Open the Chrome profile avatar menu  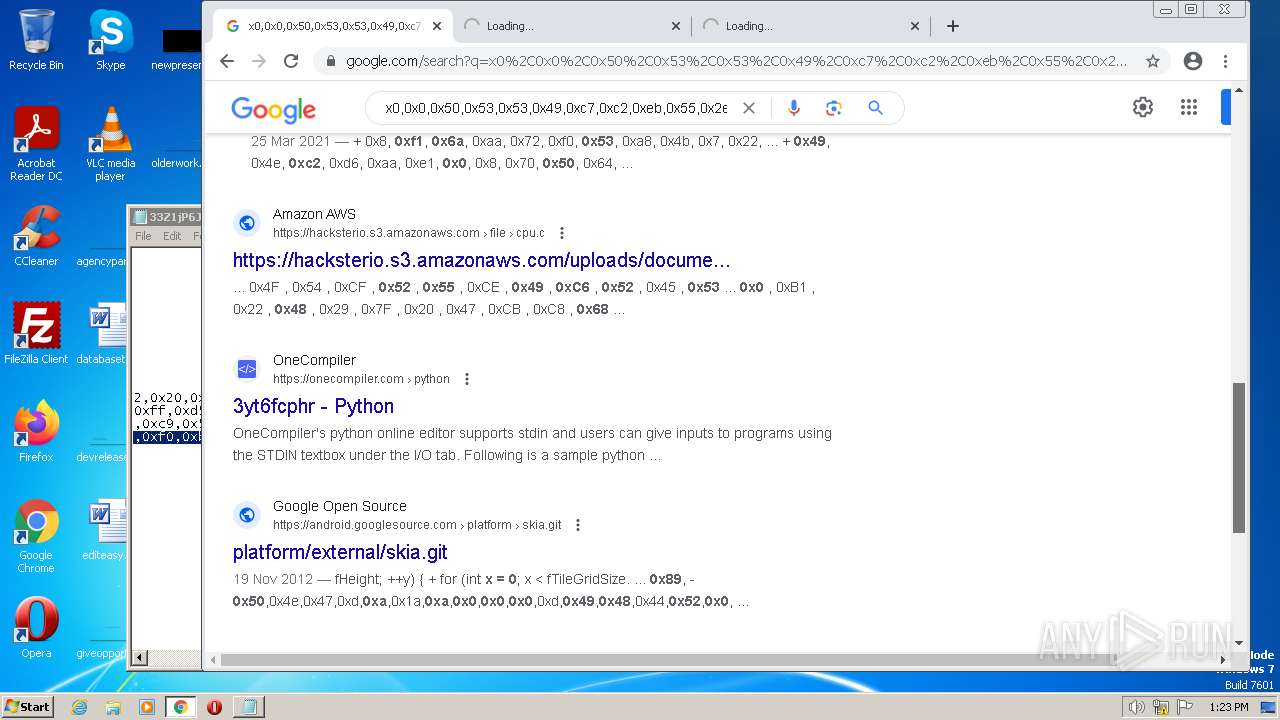(x=1192, y=61)
